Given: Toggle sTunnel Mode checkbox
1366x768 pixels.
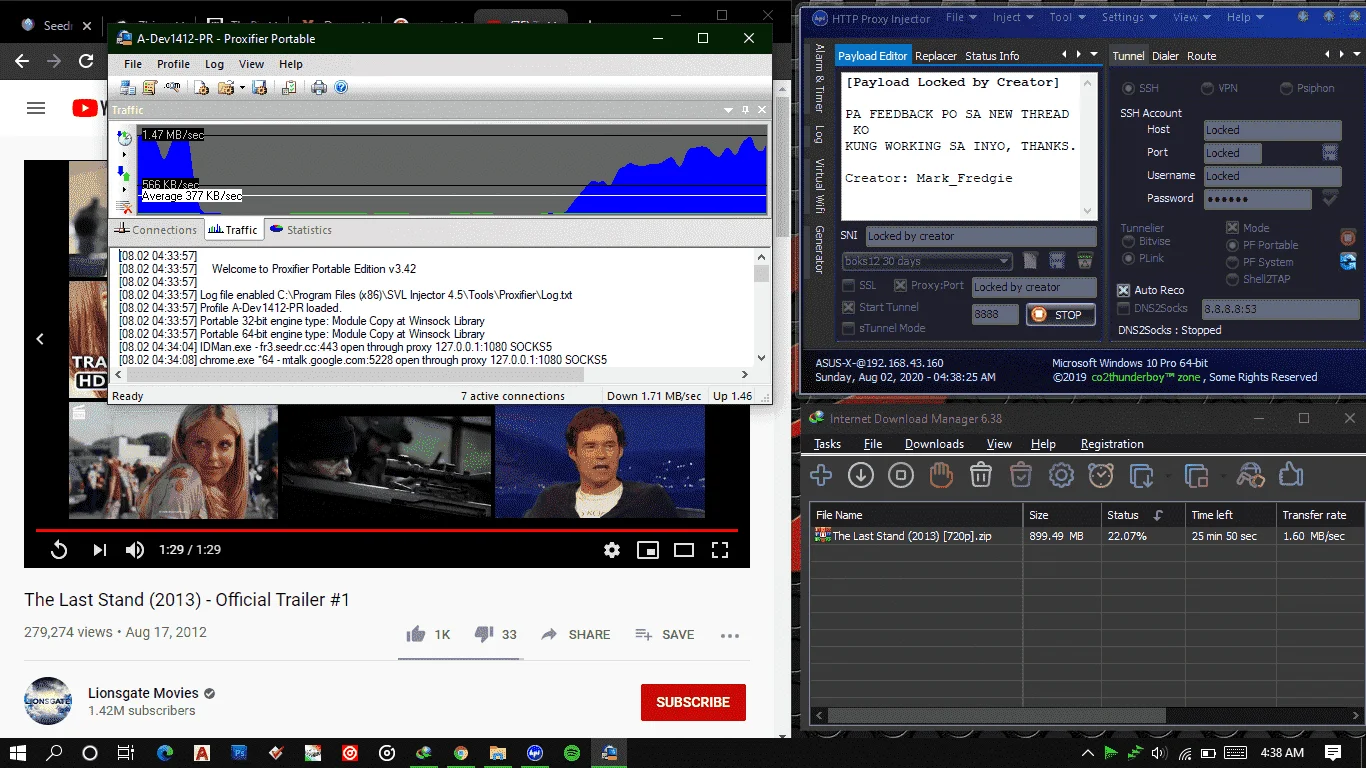Looking at the screenshot, I should 848,328.
